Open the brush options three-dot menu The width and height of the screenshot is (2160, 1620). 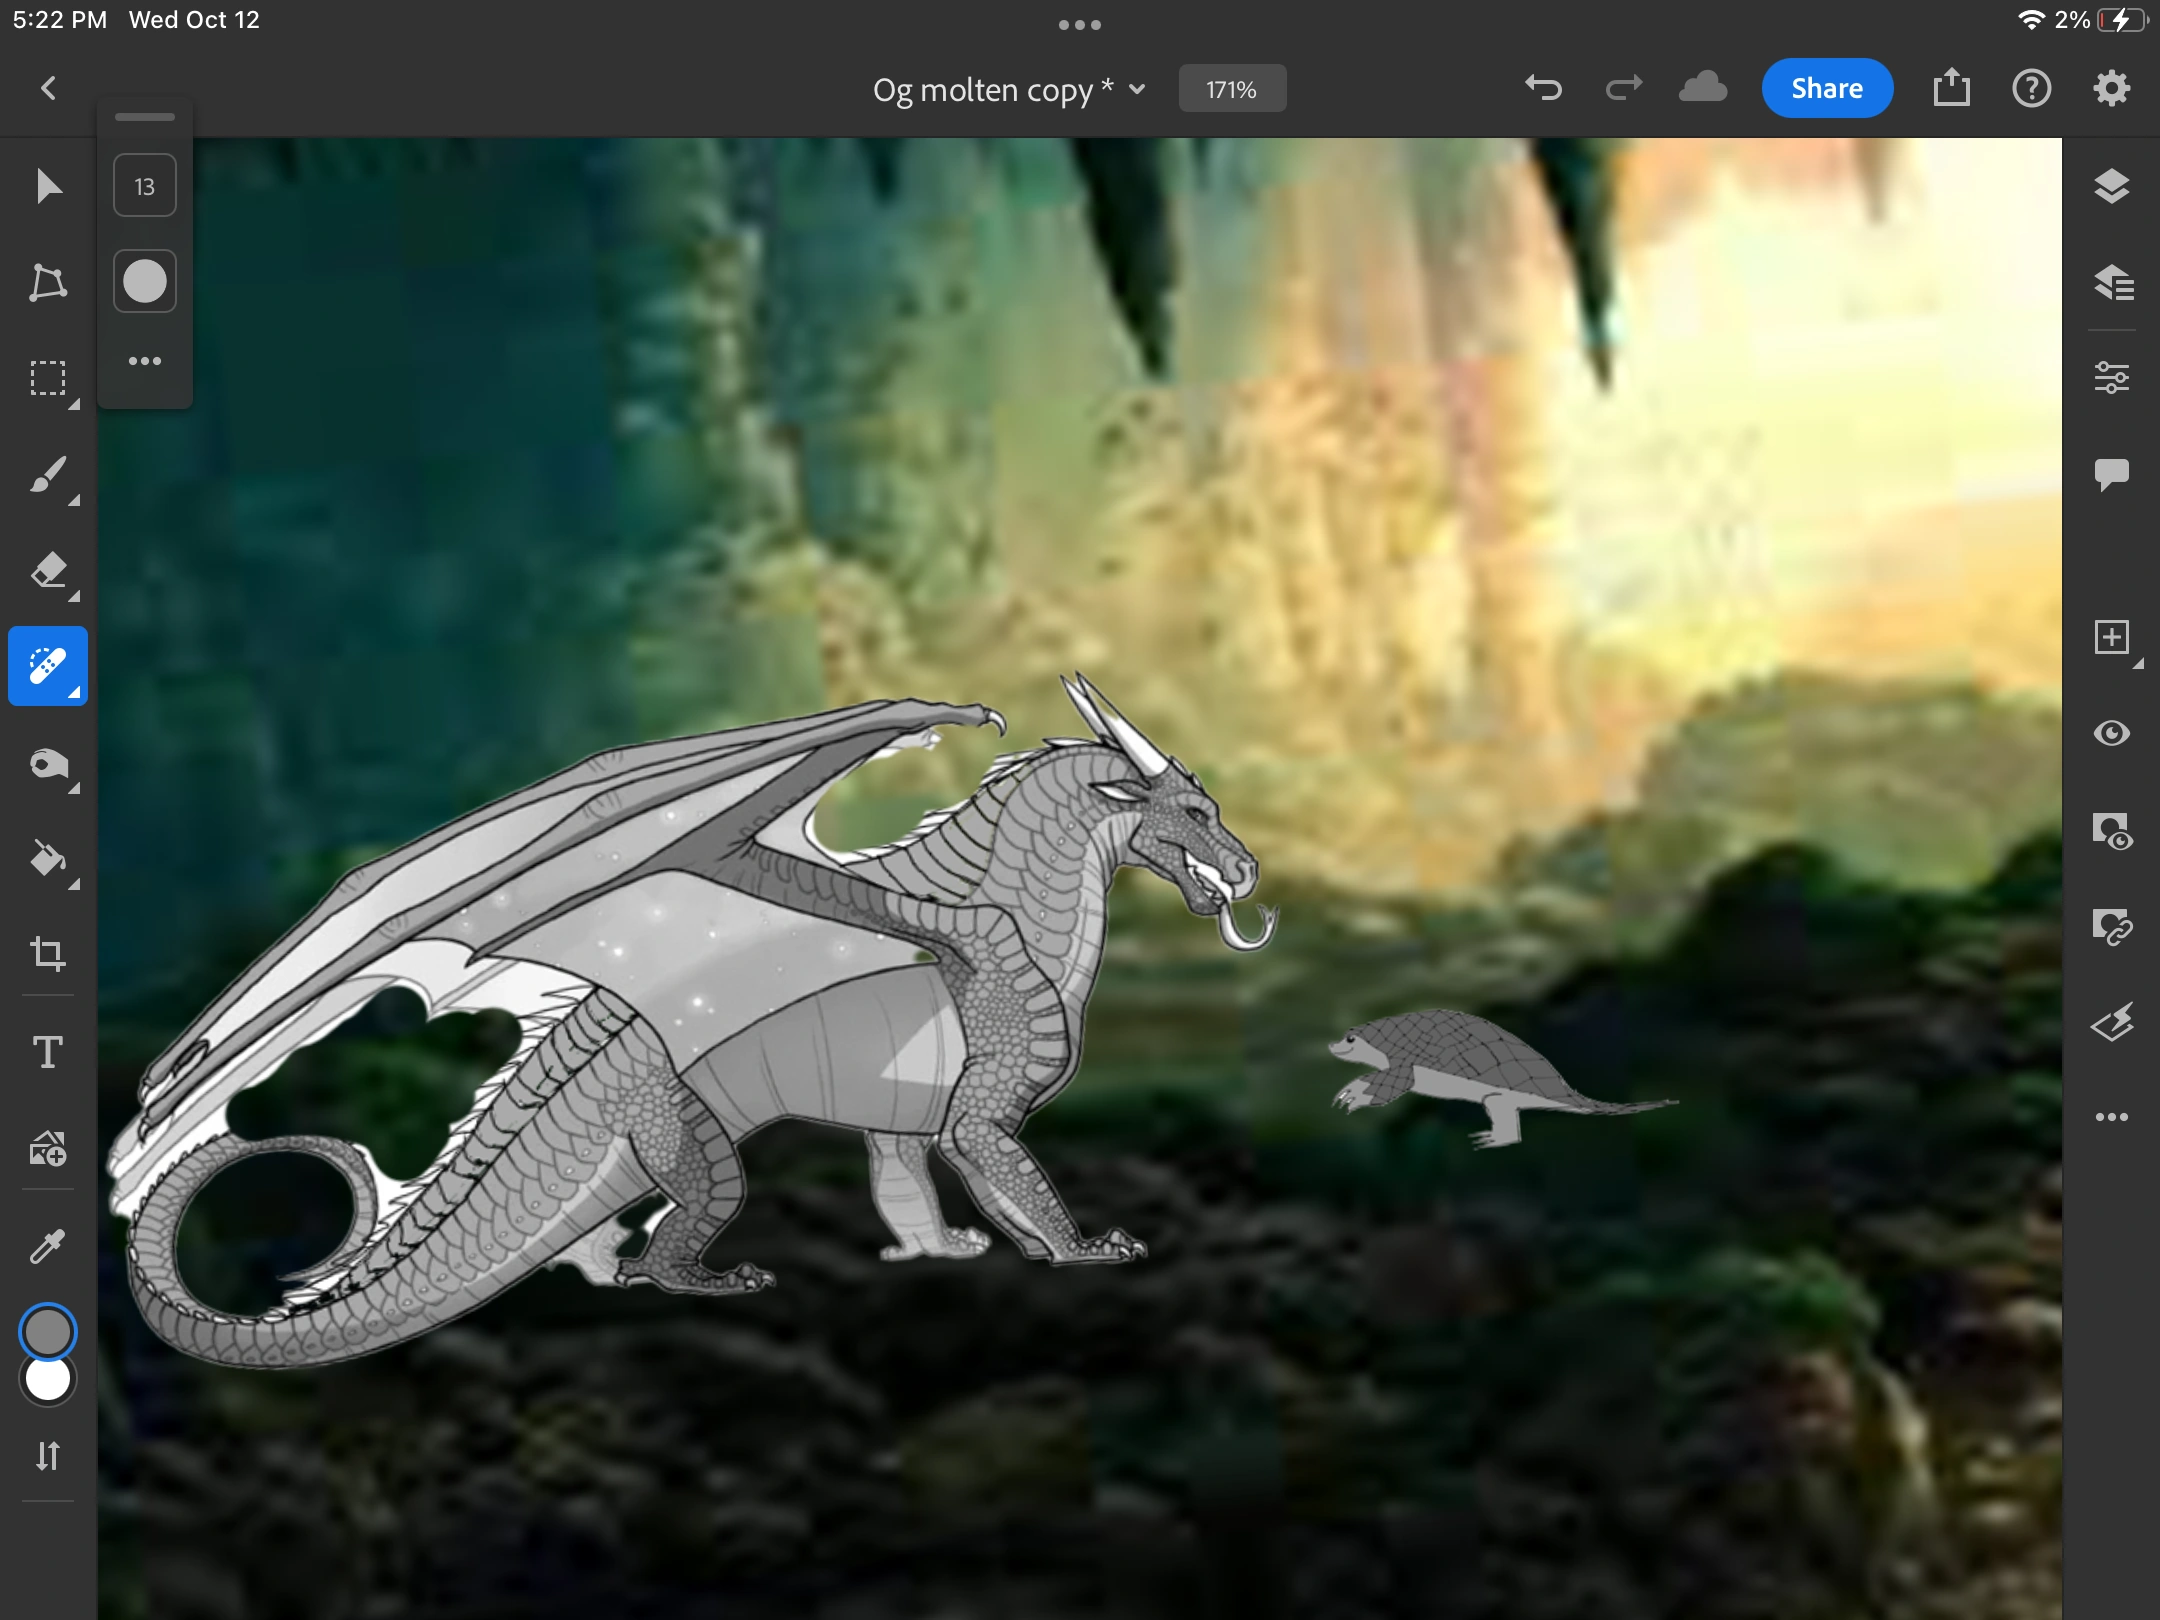(x=145, y=361)
